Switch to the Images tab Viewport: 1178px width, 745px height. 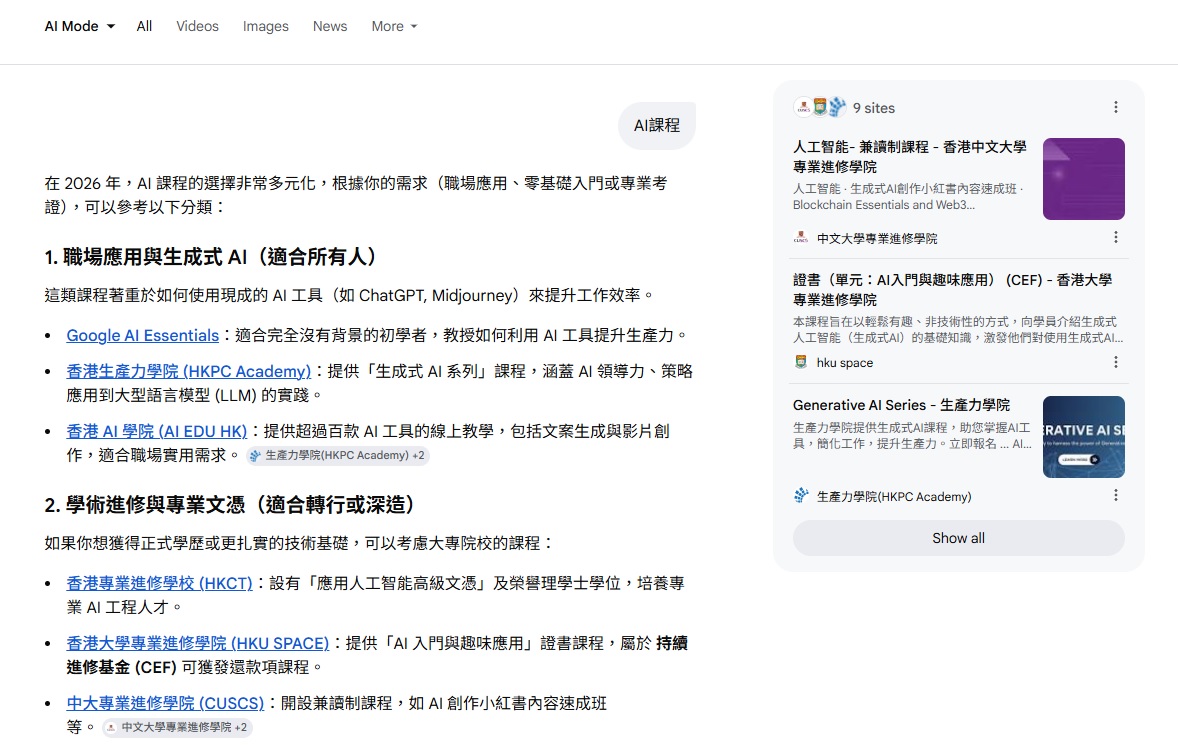click(x=265, y=26)
